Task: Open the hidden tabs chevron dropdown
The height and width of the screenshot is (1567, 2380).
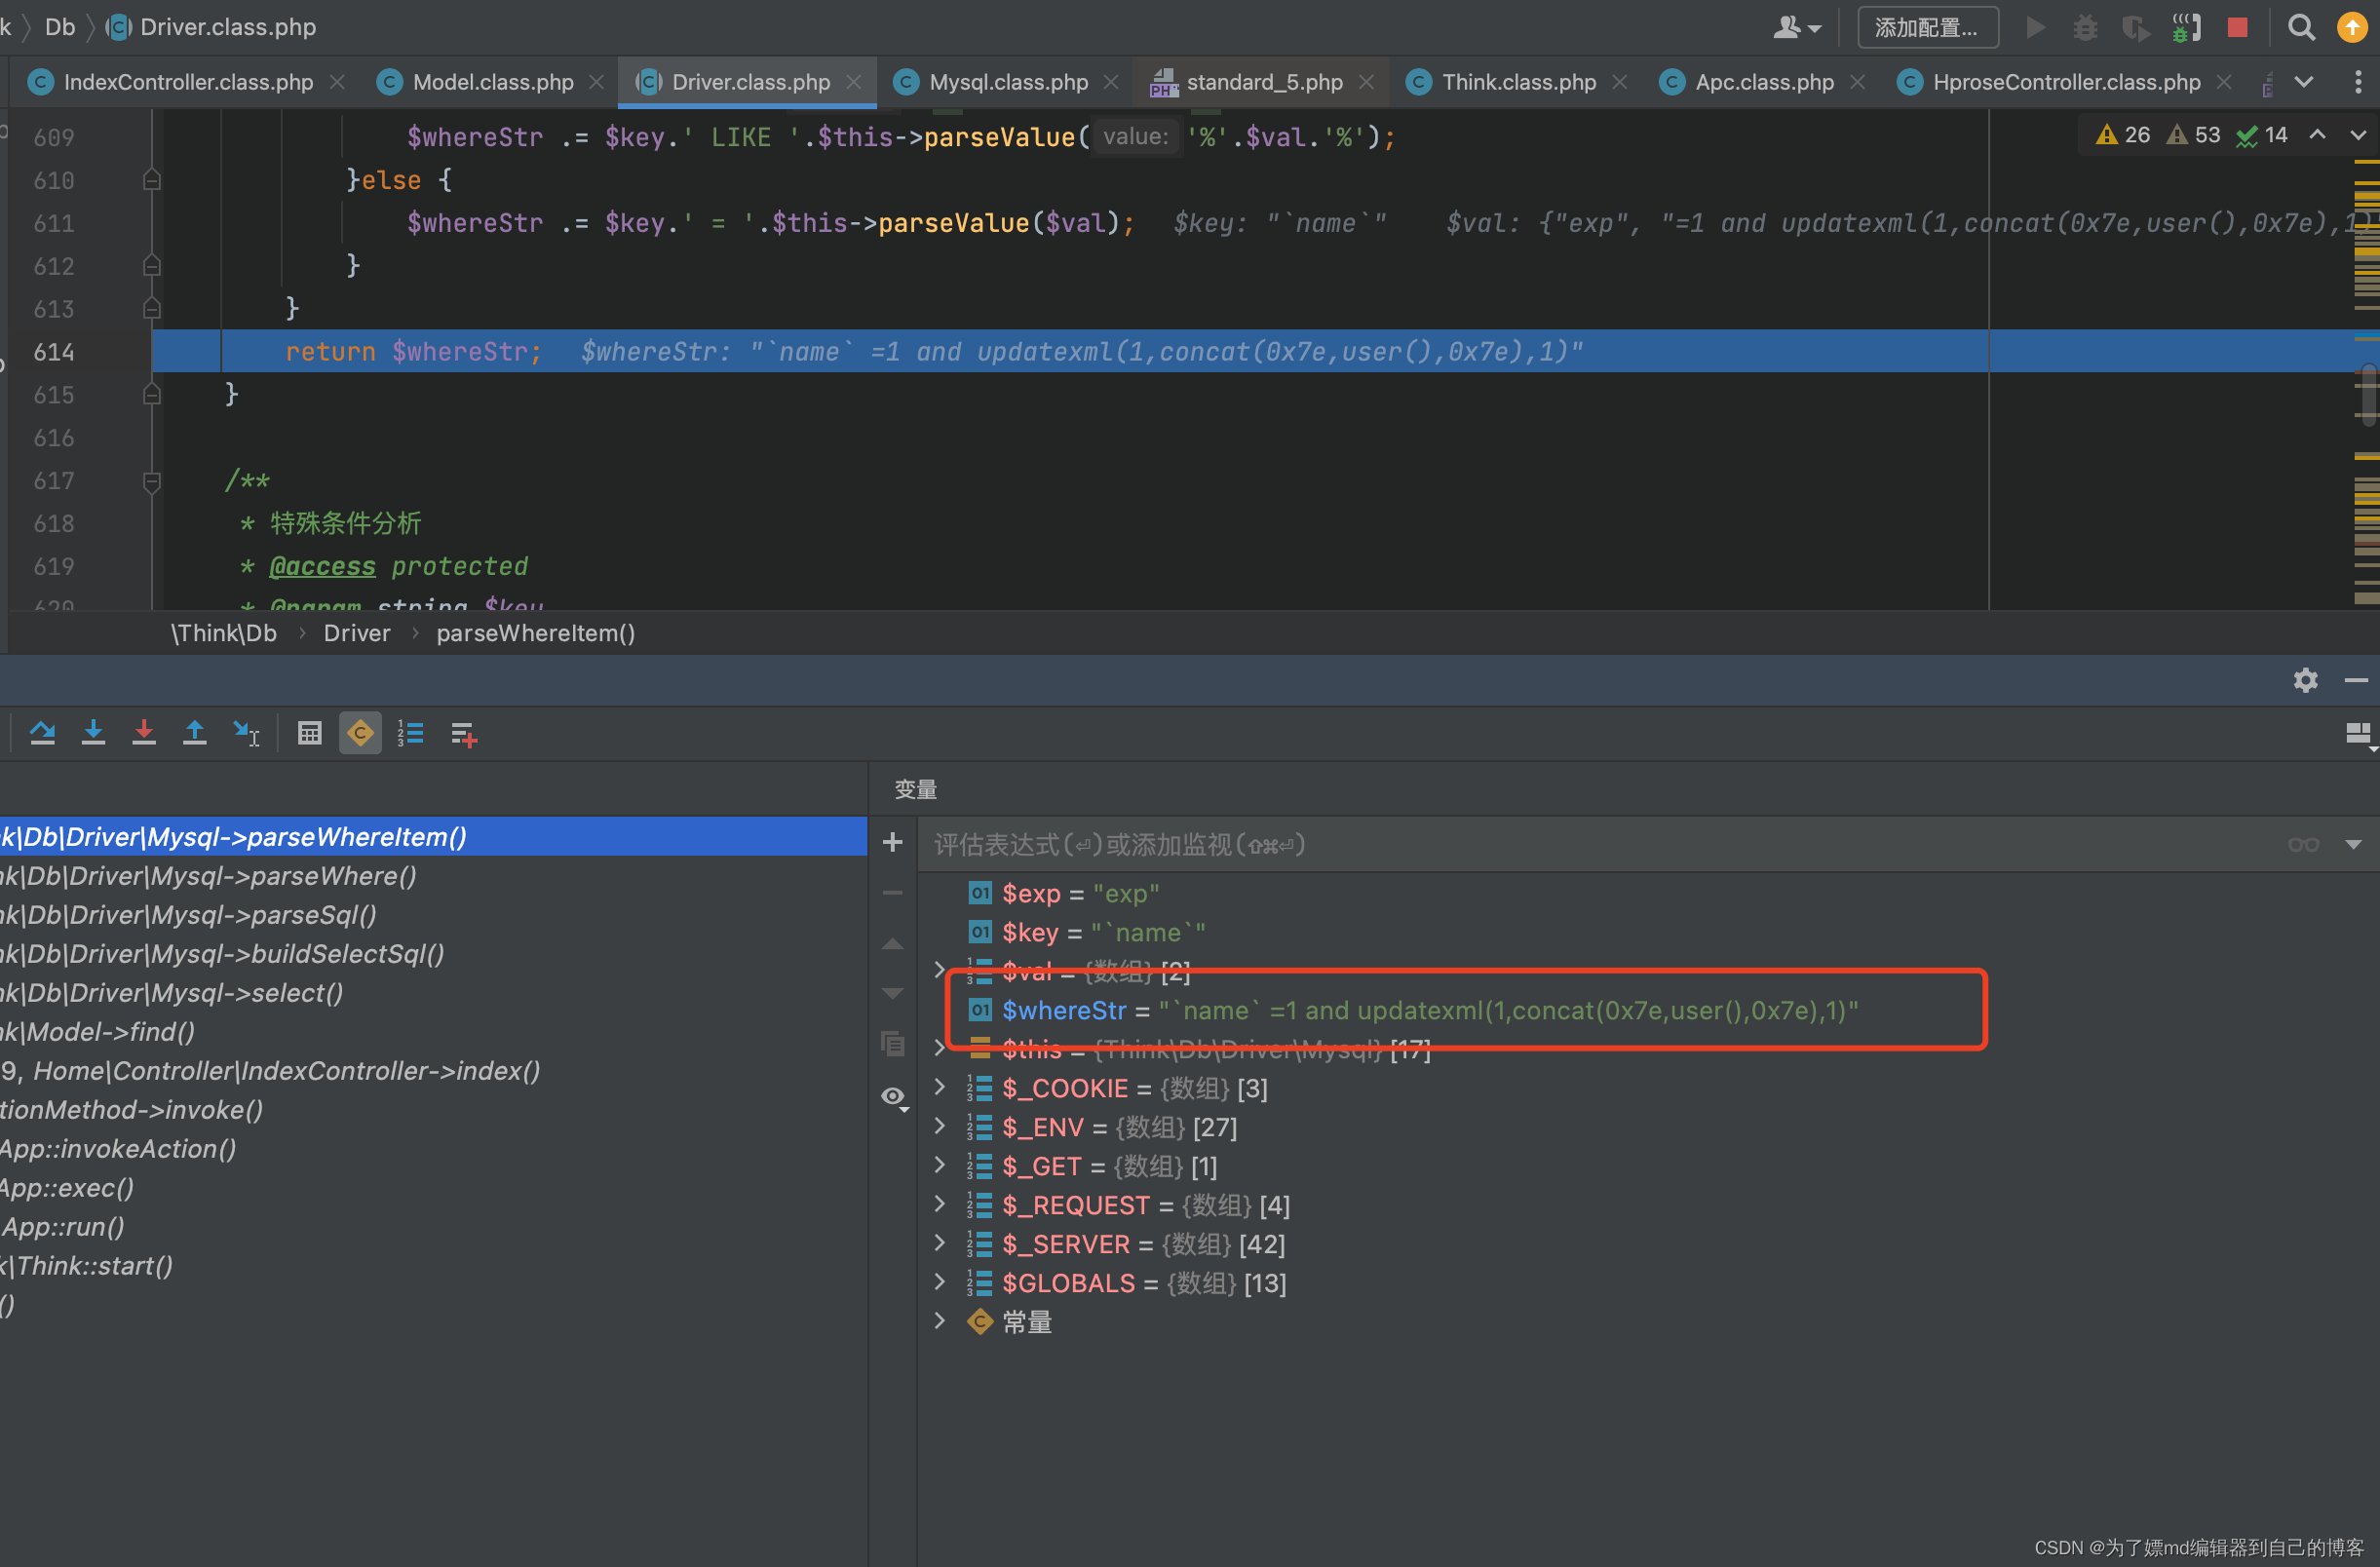Action: (2304, 82)
